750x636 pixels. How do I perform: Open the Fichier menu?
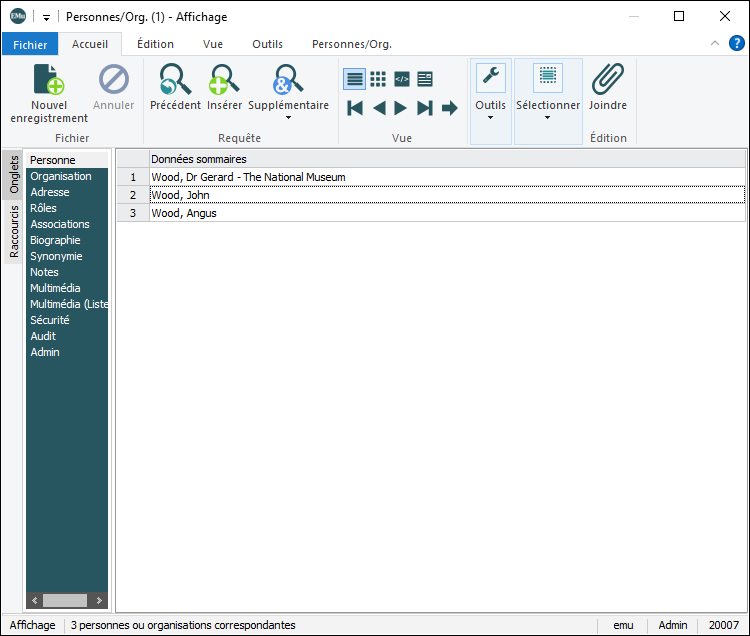tap(30, 45)
